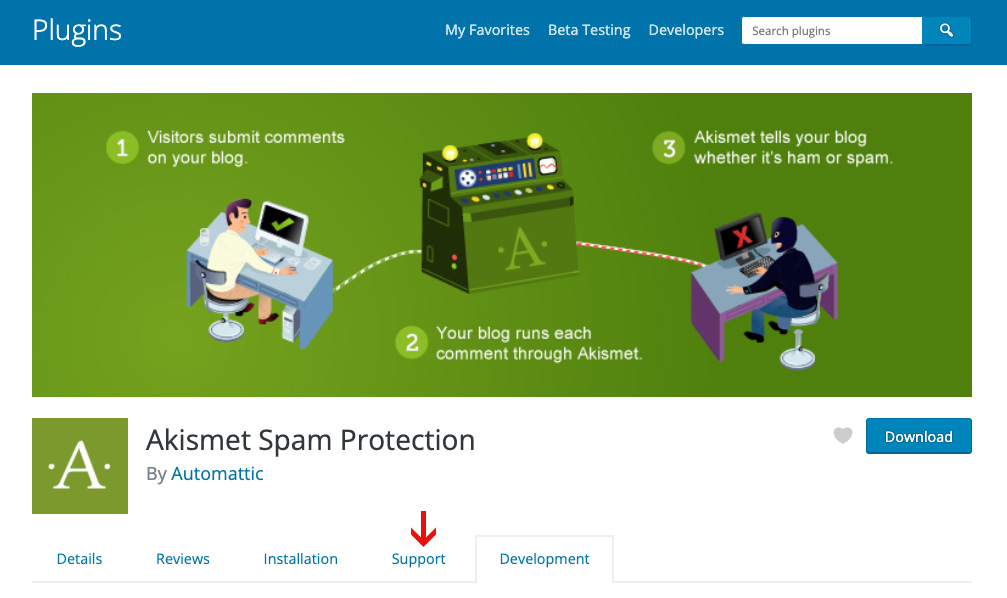
Task: Switch to the Reviews tab
Action: click(x=182, y=559)
